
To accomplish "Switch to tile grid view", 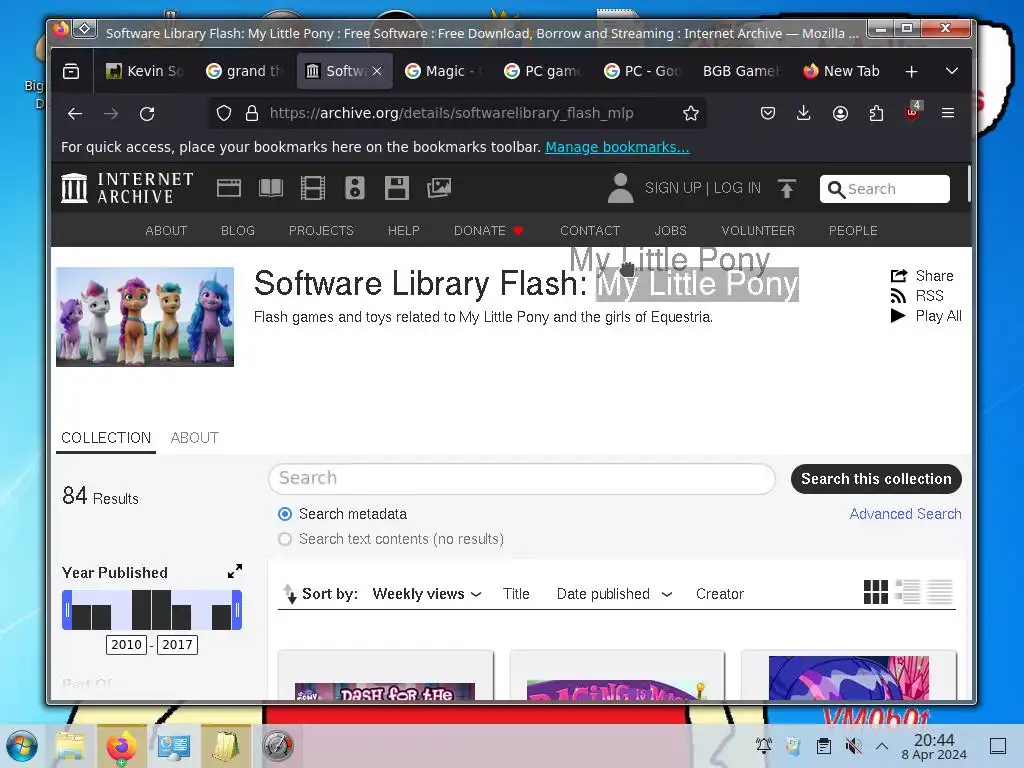I will tap(876, 592).
